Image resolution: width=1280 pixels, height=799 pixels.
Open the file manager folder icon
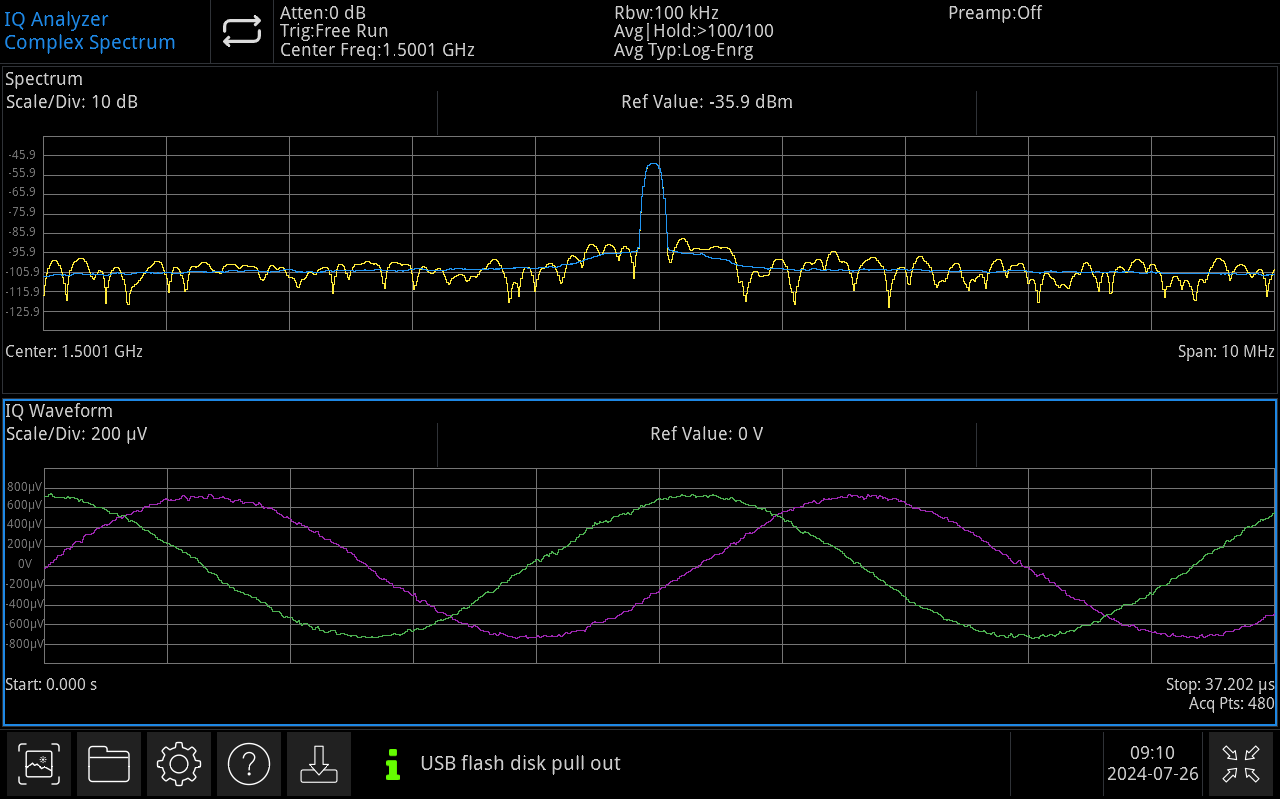click(x=109, y=764)
